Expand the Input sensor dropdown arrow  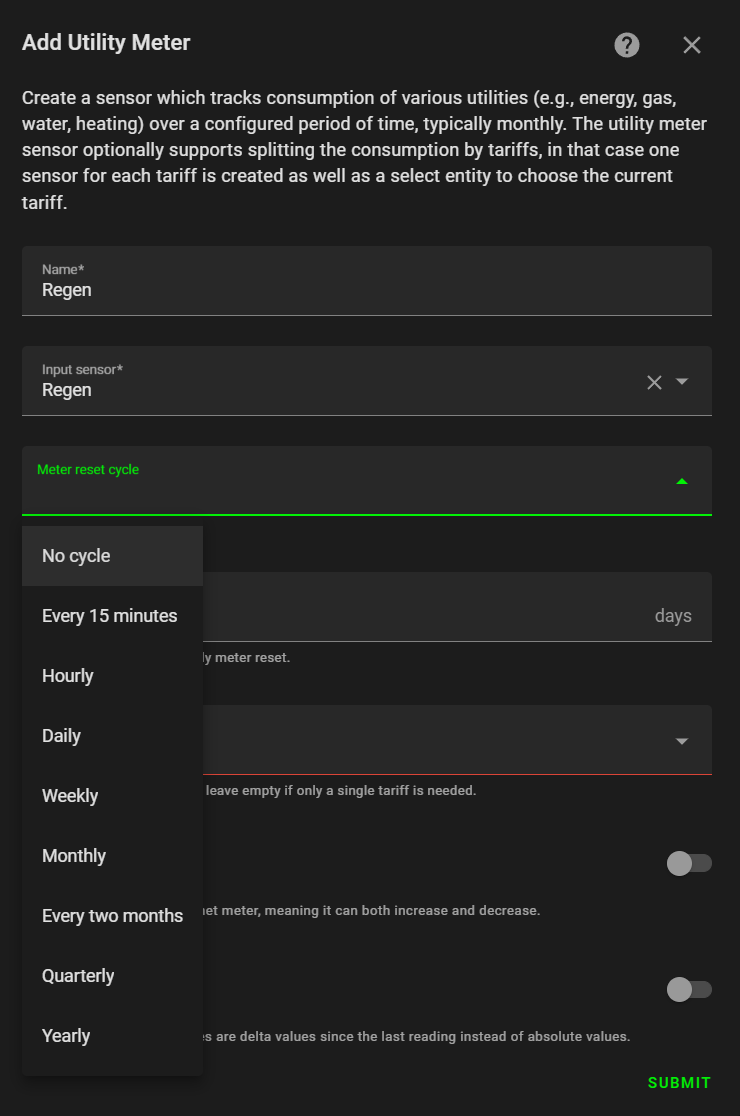coord(682,381)
